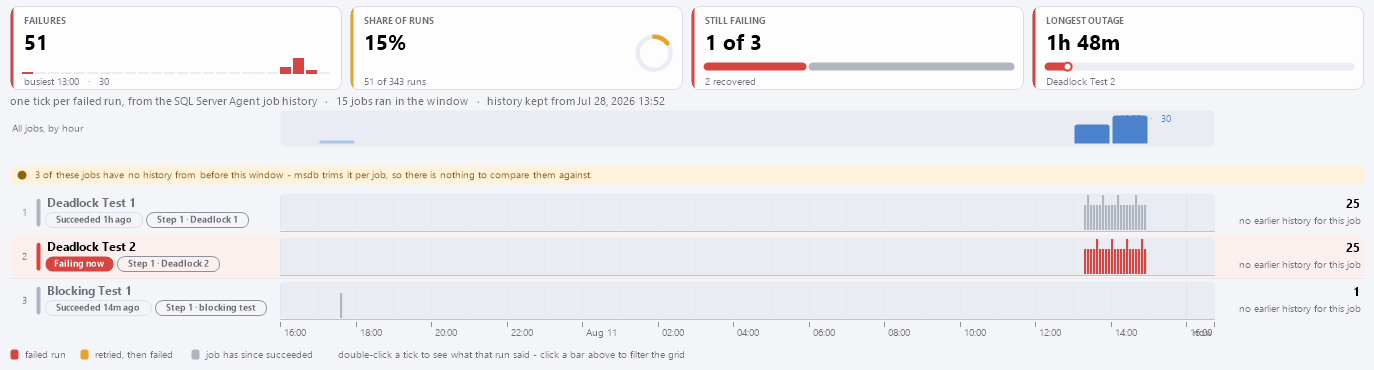Select the Blocking Test 1 job name
This screenshot has width=1374, height=370.
pos(89,291)
